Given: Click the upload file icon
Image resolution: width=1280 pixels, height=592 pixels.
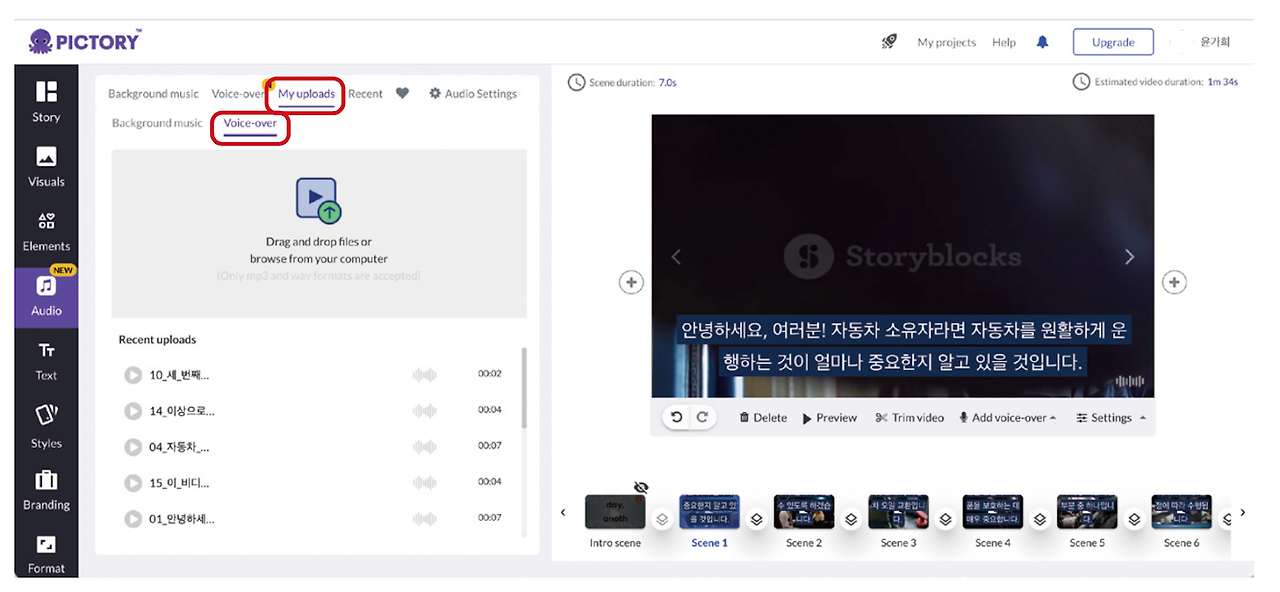Looking at the screenshot, I should tap(318, 200).
